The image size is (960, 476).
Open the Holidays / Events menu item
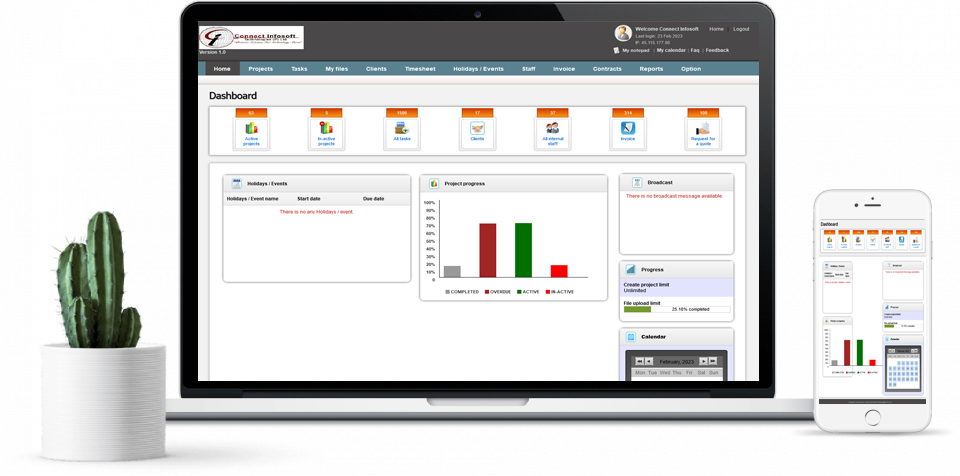pos(479,69)
